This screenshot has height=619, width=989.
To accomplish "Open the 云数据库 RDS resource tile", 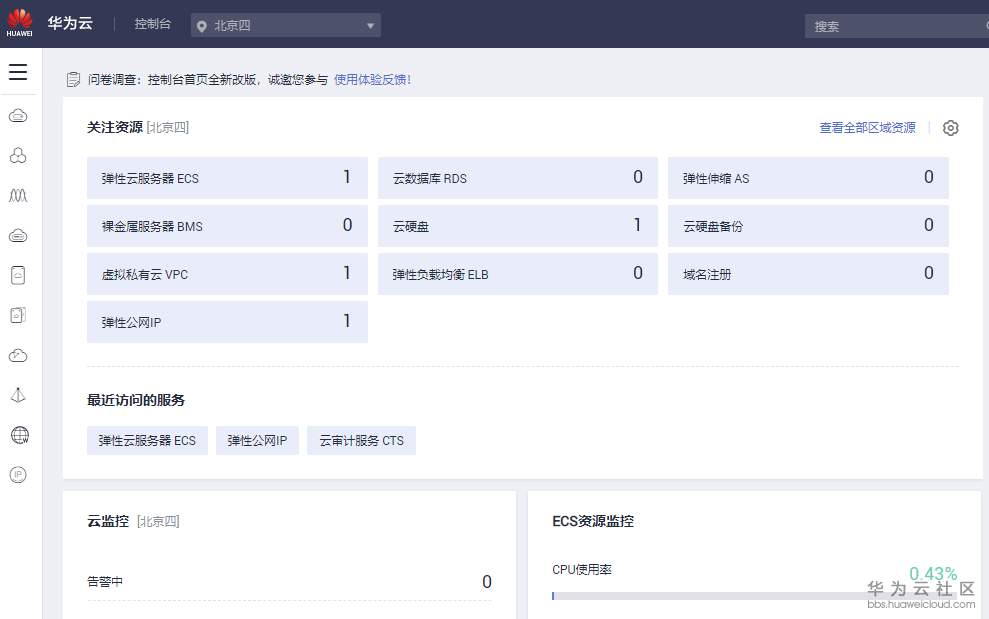I will pyautogui.click(x=517, y=178).
